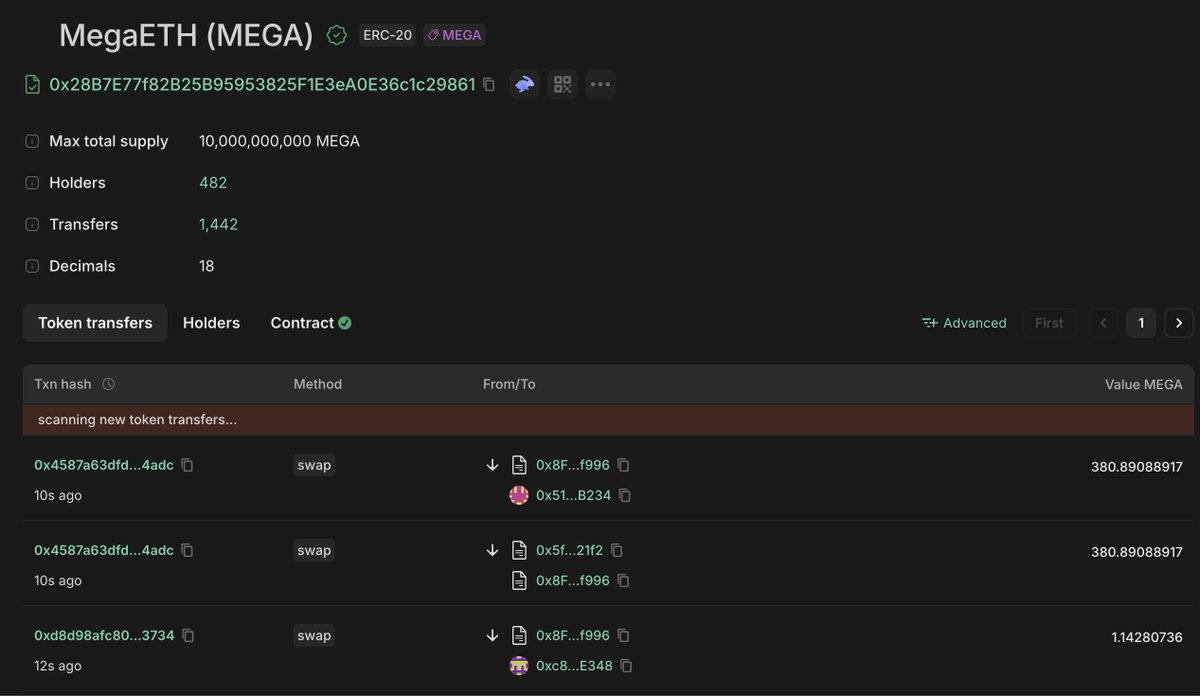Screen dimensions: 1200x696
Task: Open the address link 0x5f...21f2
Action: pyautogui.click(x=569, y=550)
